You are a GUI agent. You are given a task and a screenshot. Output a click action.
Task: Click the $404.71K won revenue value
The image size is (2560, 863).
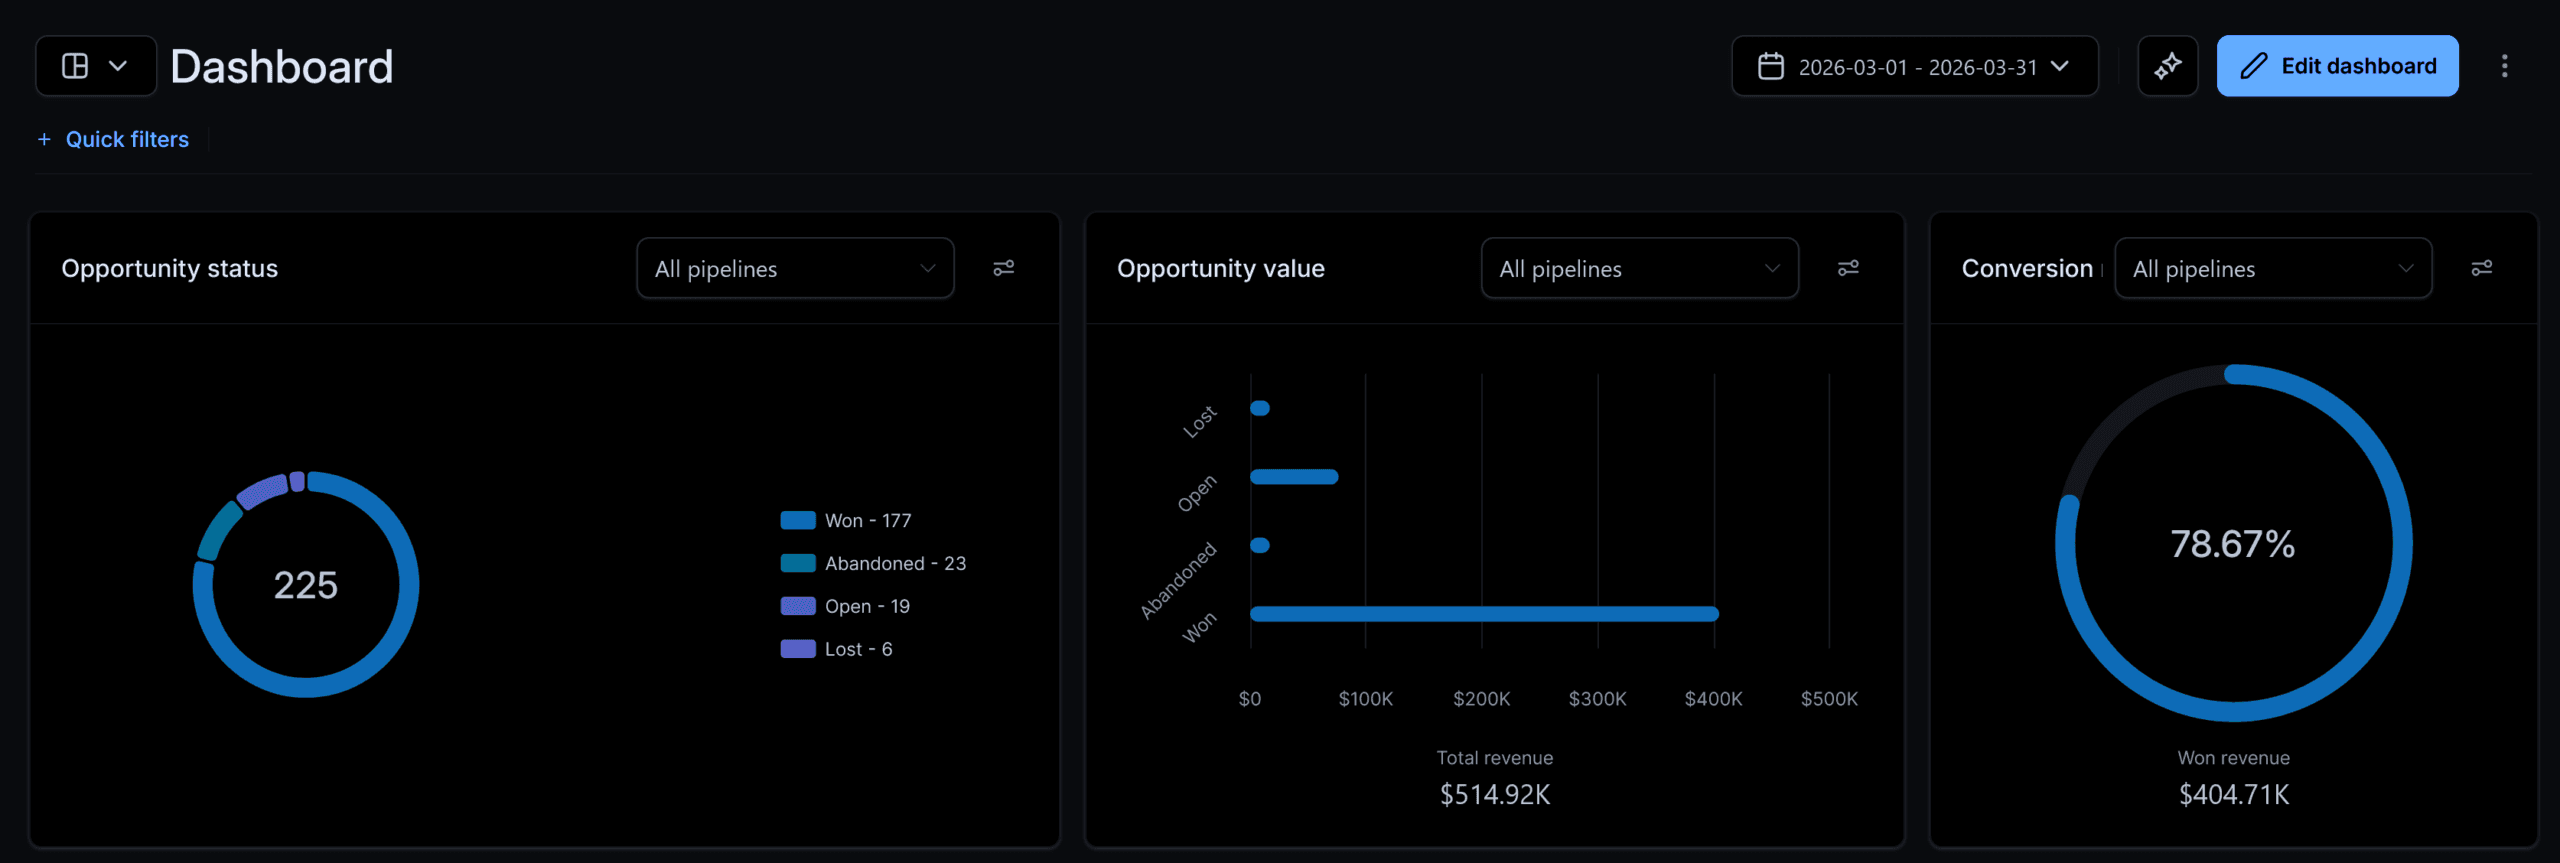click(x=2234, y=795)
